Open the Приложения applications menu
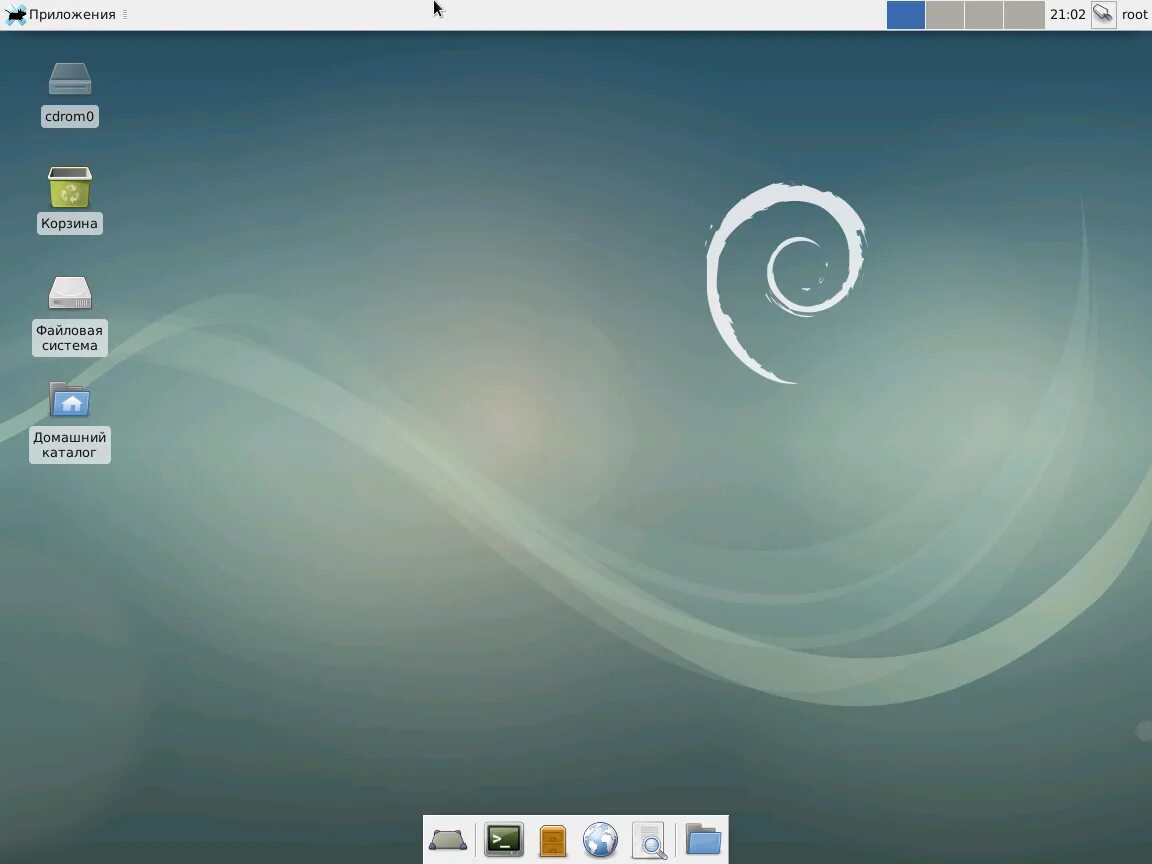Image resolution: width=1152 pixels, height=864 pixels. (60, 15)
